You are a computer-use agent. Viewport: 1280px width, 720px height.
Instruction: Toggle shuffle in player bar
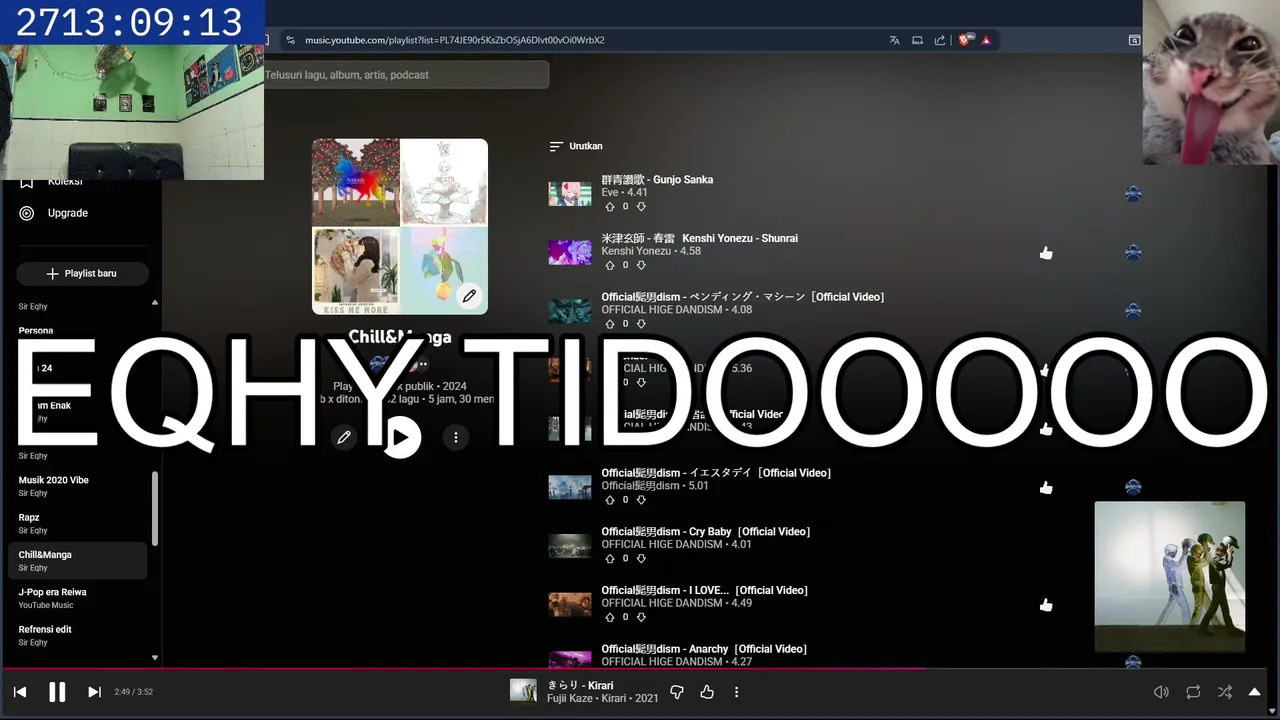click(1225, 692)
